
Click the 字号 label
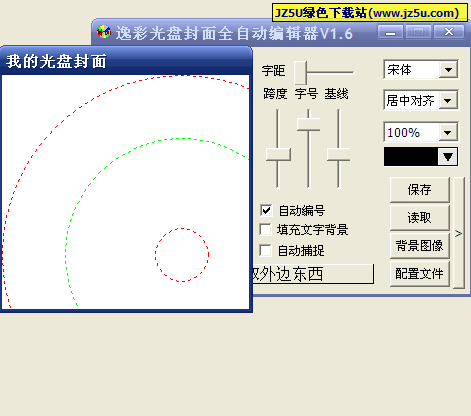tap(306, 94)
